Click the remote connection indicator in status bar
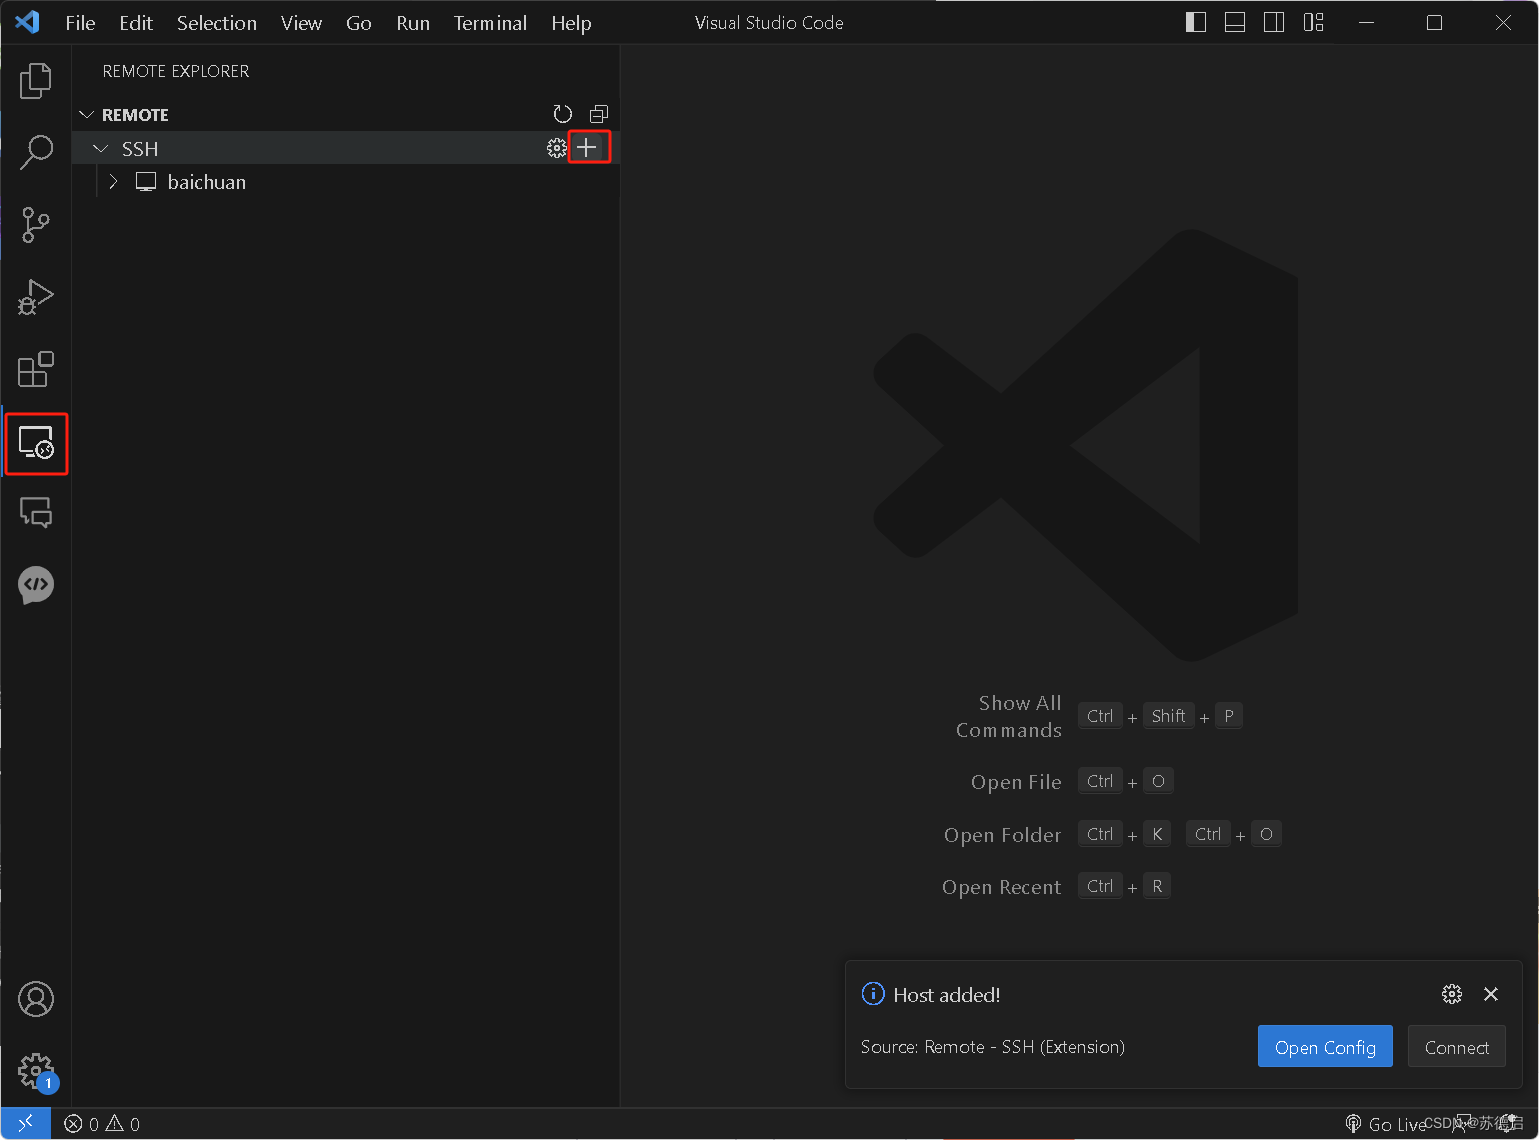 [25, 1123]
